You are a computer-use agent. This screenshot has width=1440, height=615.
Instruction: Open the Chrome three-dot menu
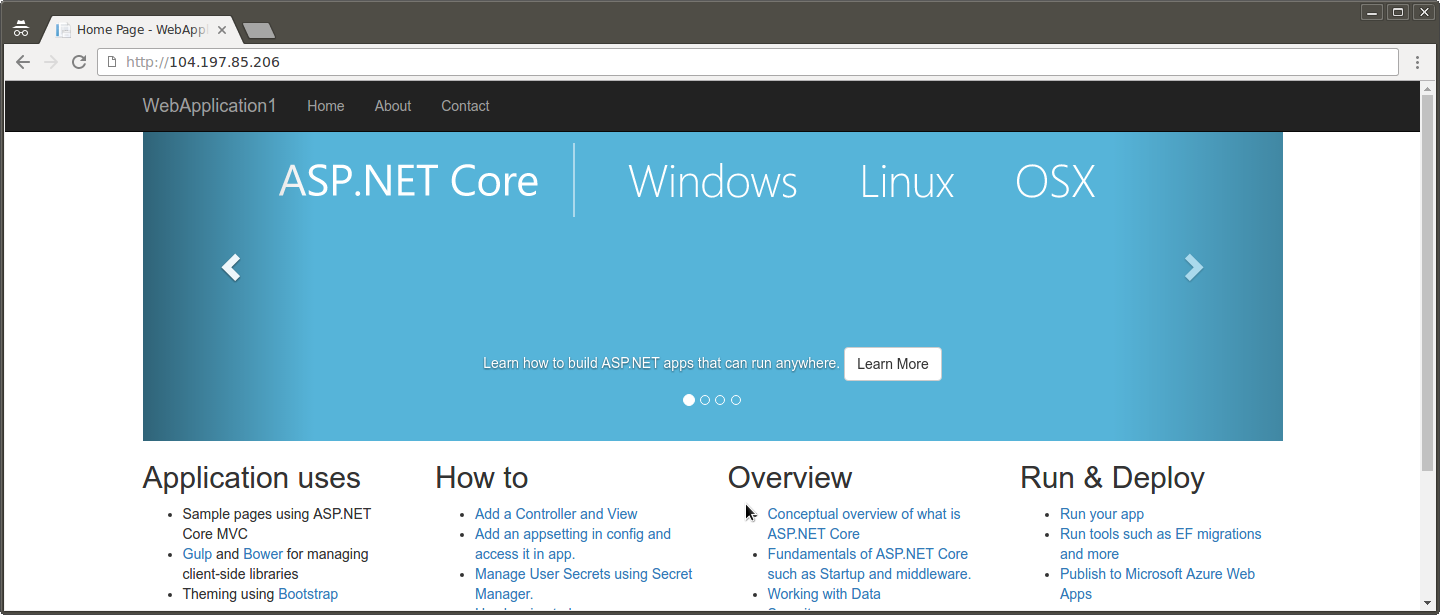1417,62
